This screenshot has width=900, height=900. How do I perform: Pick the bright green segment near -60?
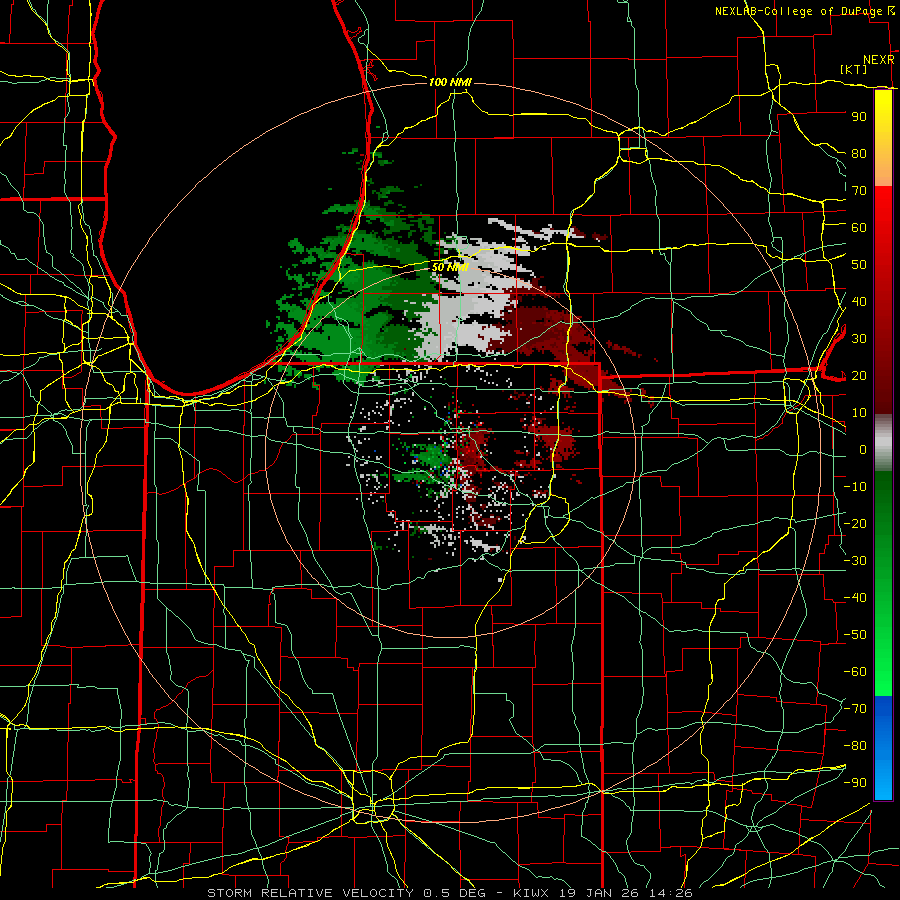(x=883, y=672)
